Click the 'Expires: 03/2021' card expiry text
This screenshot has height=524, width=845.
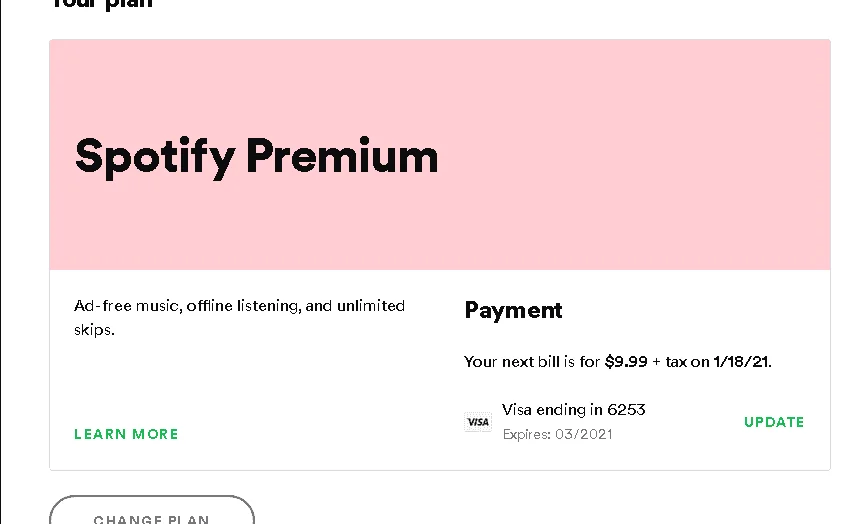[x=557, y=434]
